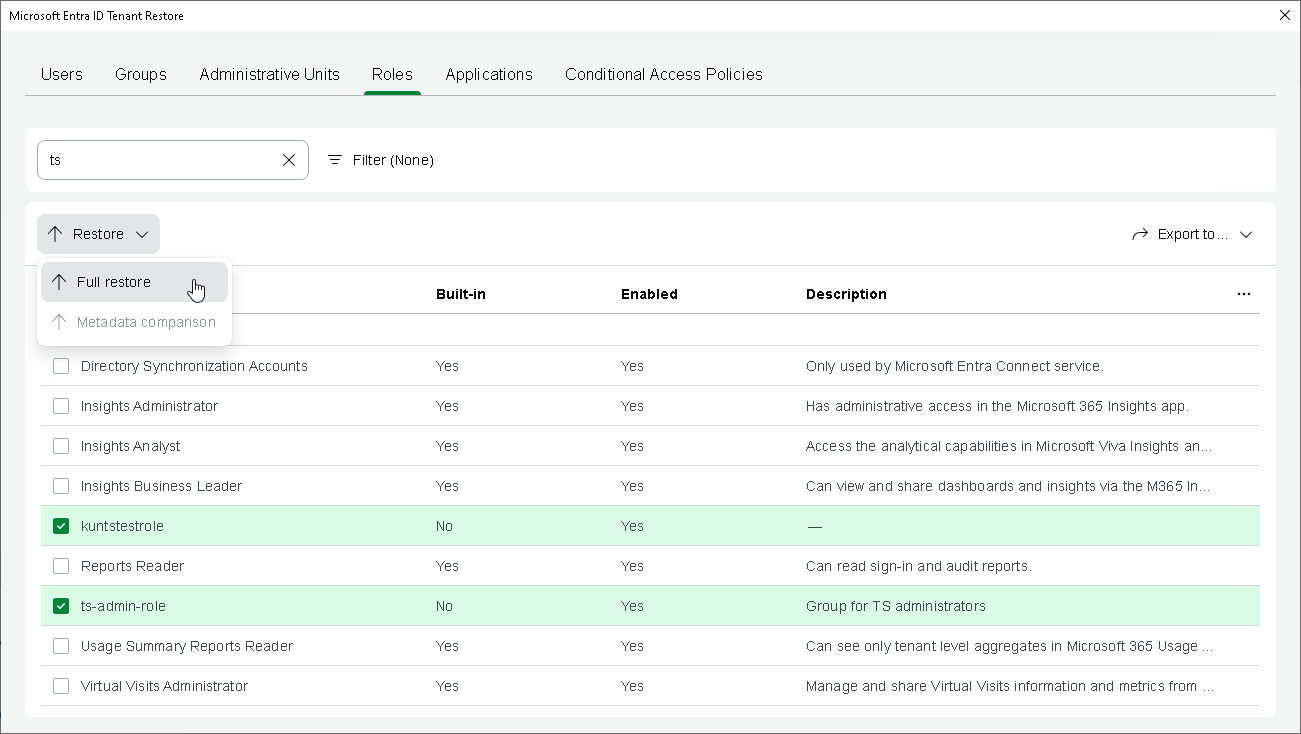This screenshot has width=1301, height=734.
Task: Tick the Reports Reader checkbox
Action: tap(61, 566)
